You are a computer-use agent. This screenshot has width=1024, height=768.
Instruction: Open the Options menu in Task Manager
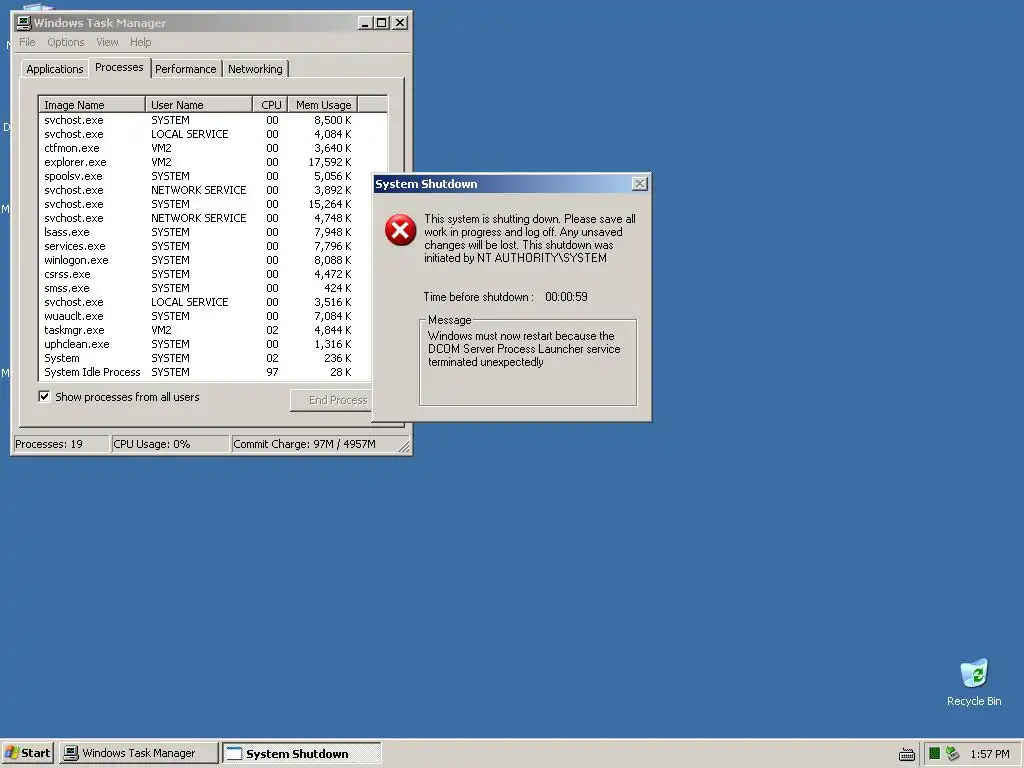click(x=65, y=42)
